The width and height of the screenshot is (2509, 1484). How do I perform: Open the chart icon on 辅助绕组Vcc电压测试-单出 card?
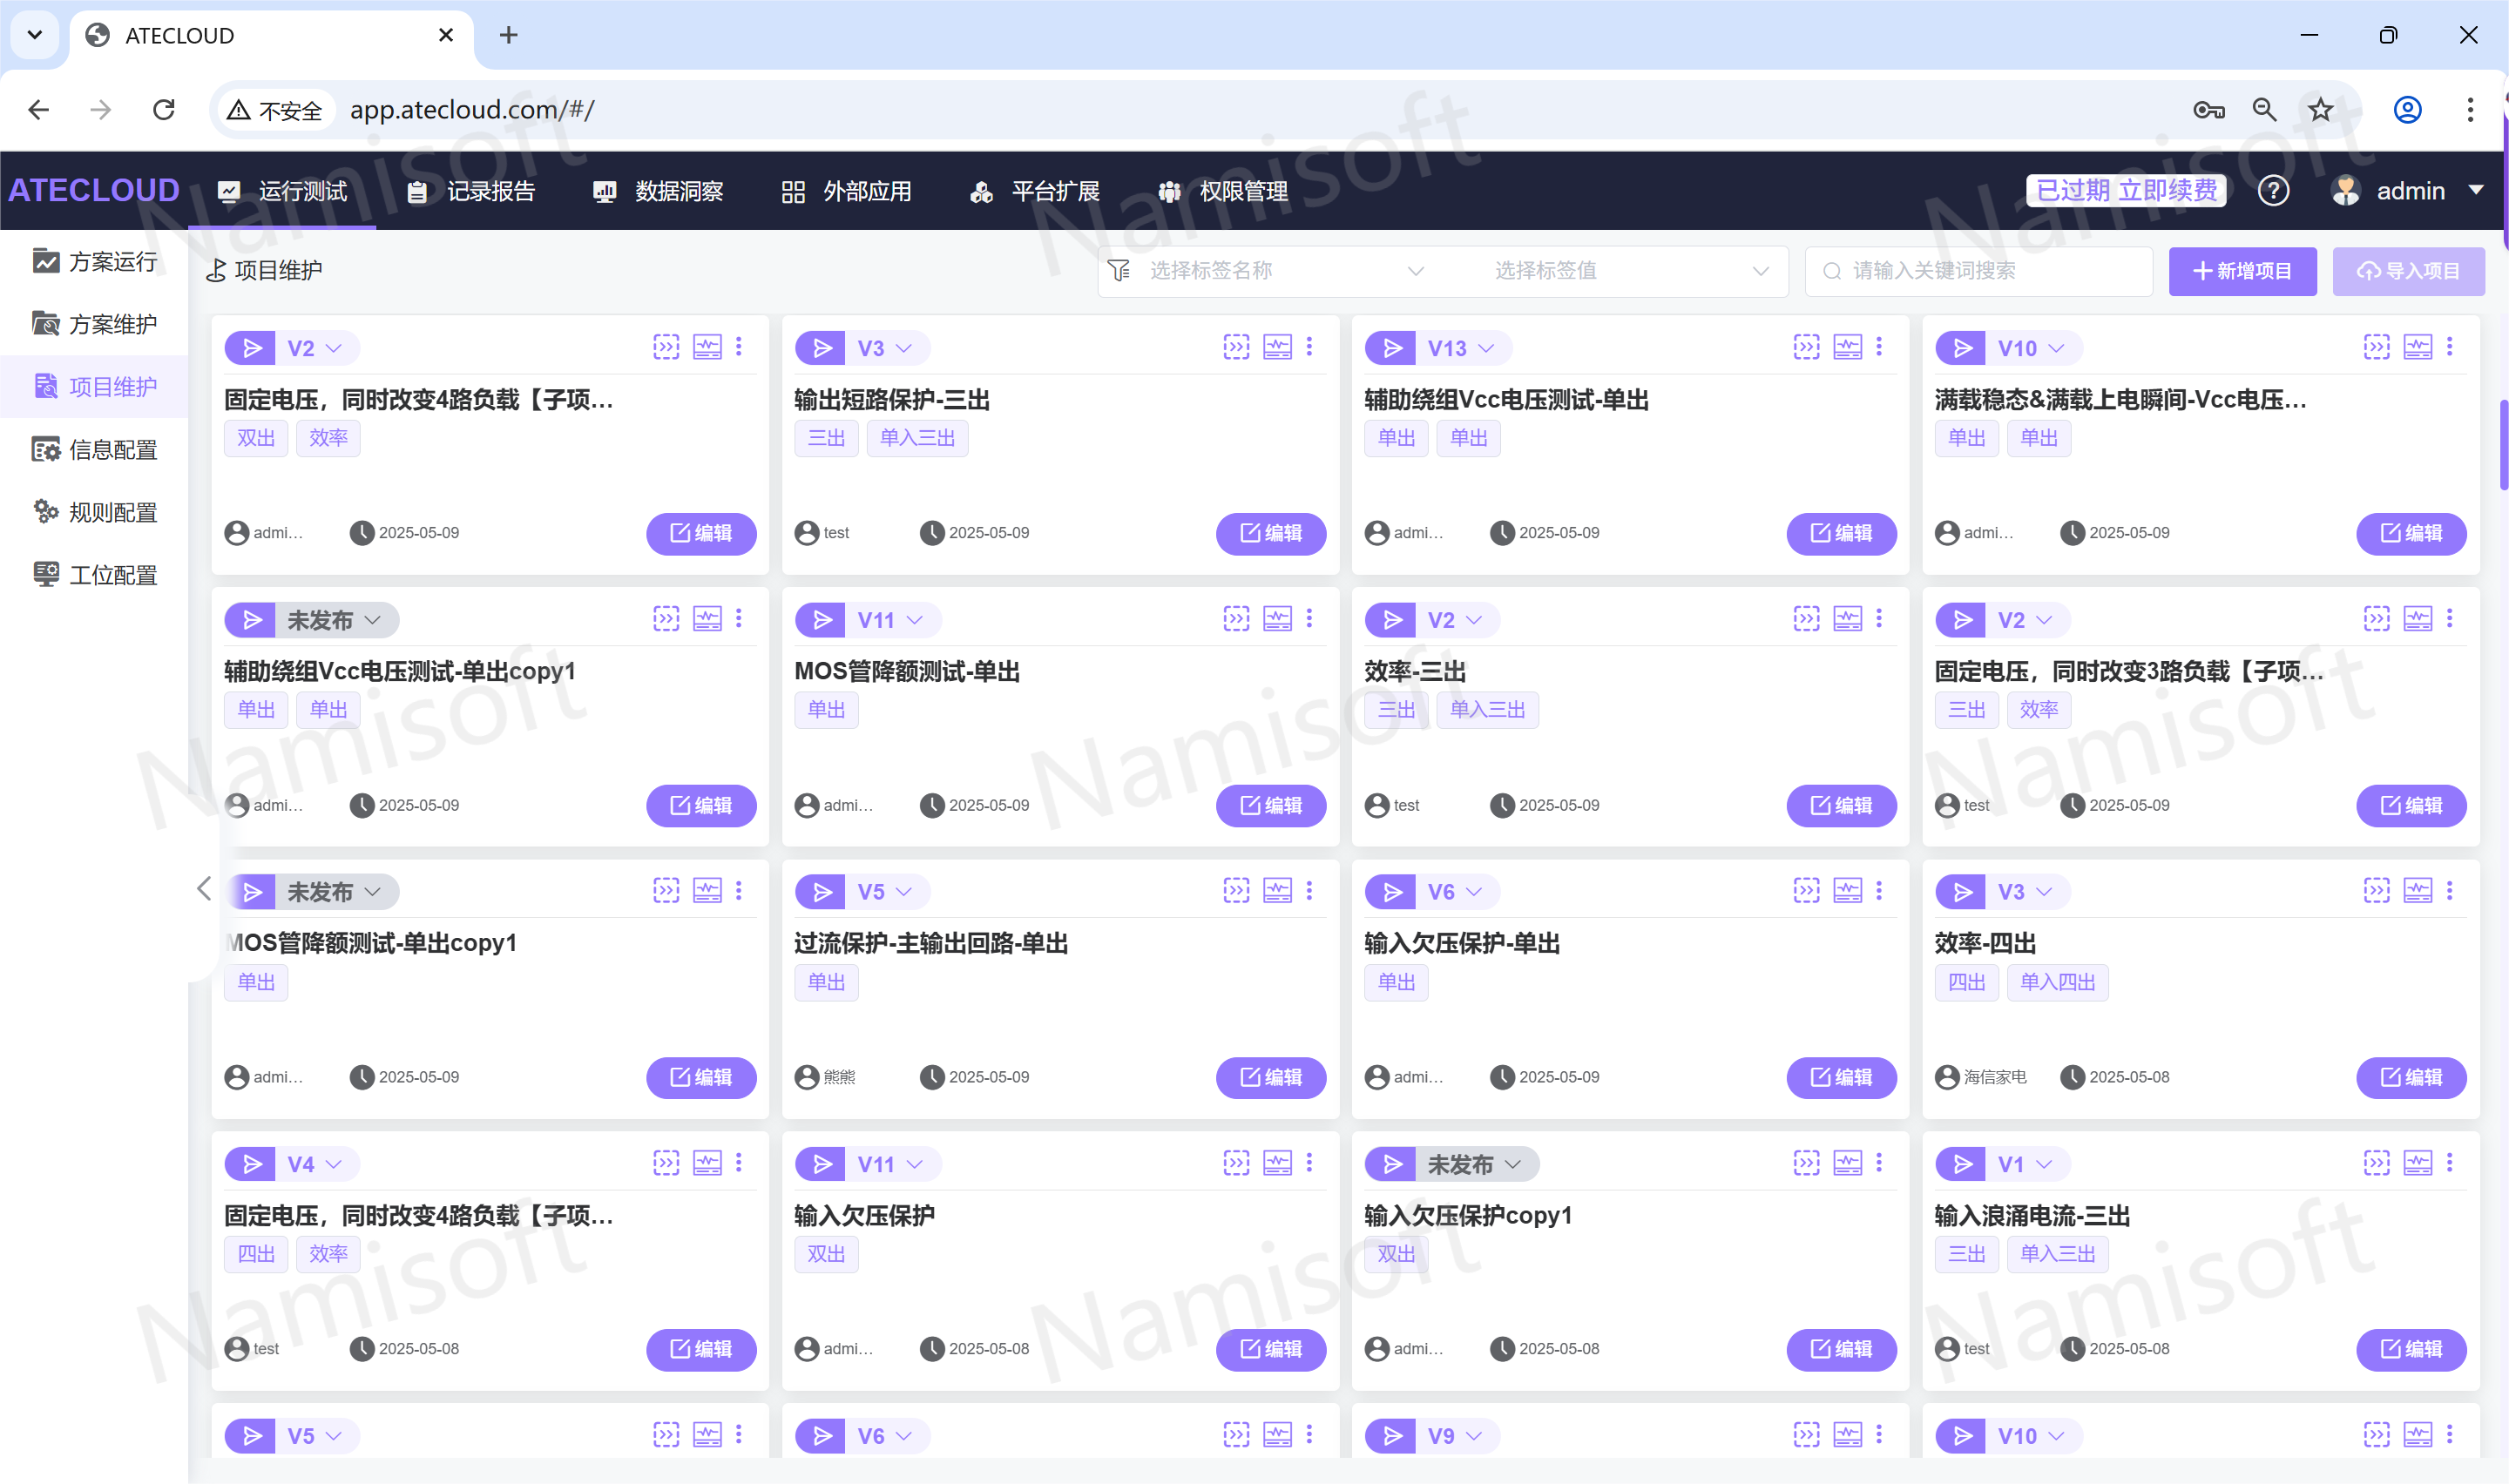tap(1847, 347)
